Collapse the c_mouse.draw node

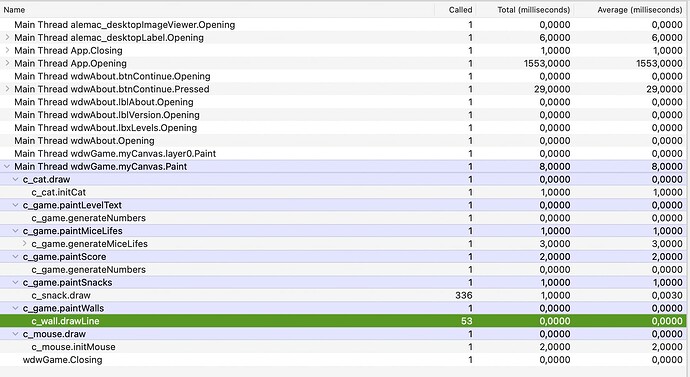(x=16, y=334)
